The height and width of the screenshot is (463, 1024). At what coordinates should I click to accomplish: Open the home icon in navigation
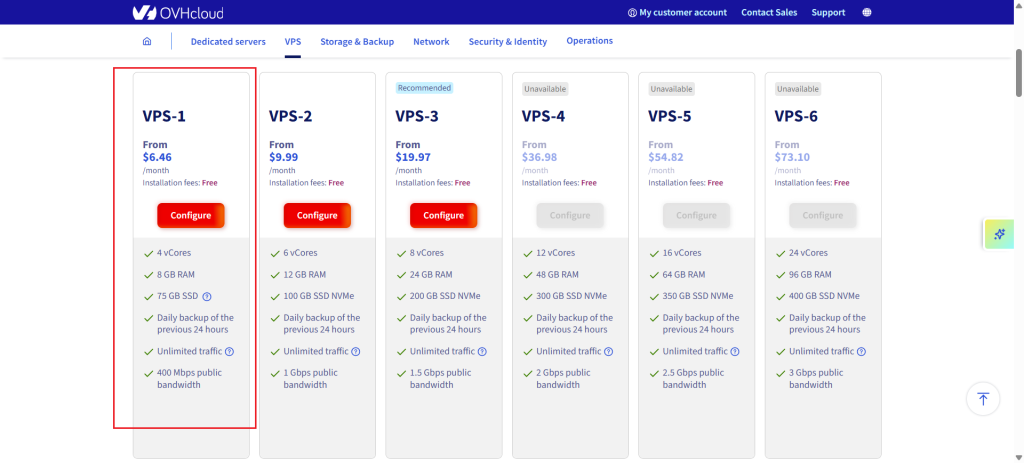[147, 41]
